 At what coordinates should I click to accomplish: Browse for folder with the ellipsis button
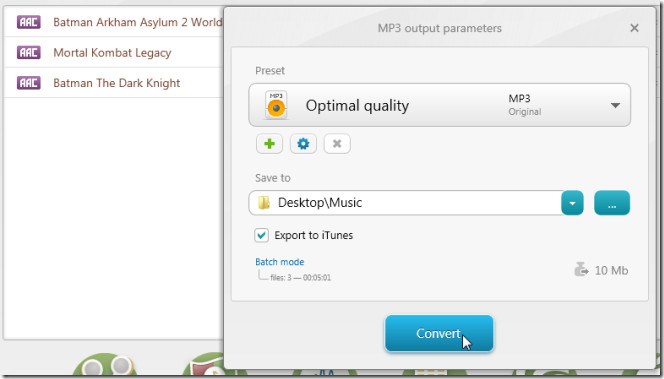(x=612, y=203)
